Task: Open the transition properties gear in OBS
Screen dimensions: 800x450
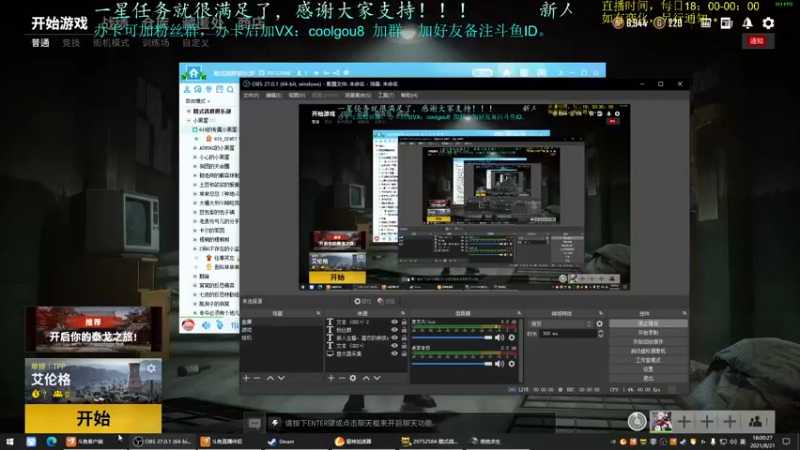Action: tap(599, 323)
